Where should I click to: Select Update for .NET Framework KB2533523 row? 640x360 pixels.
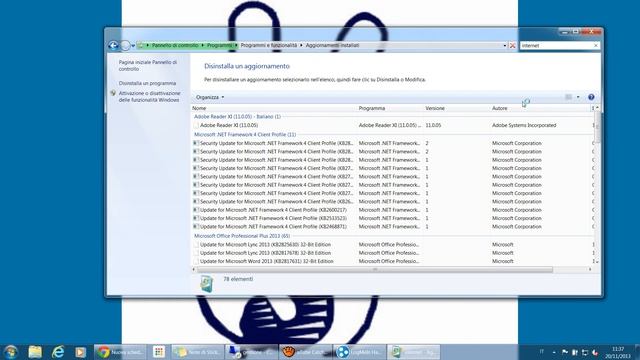click(x=393, y=218)
